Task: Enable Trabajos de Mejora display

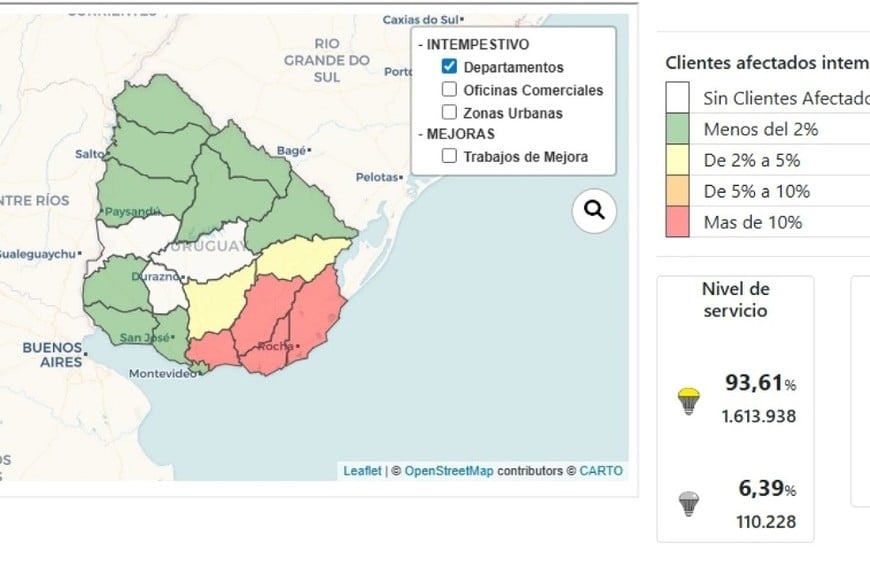Action: coord(449,156)
